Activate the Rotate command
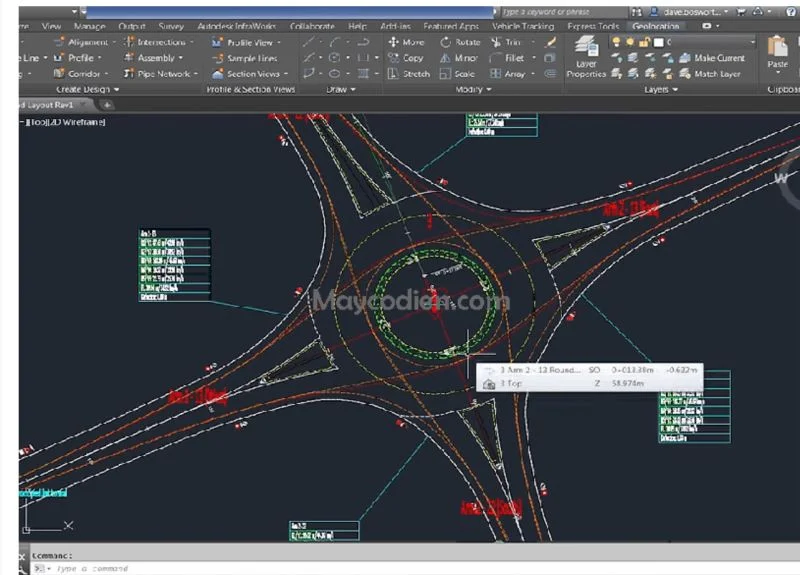 460,42
